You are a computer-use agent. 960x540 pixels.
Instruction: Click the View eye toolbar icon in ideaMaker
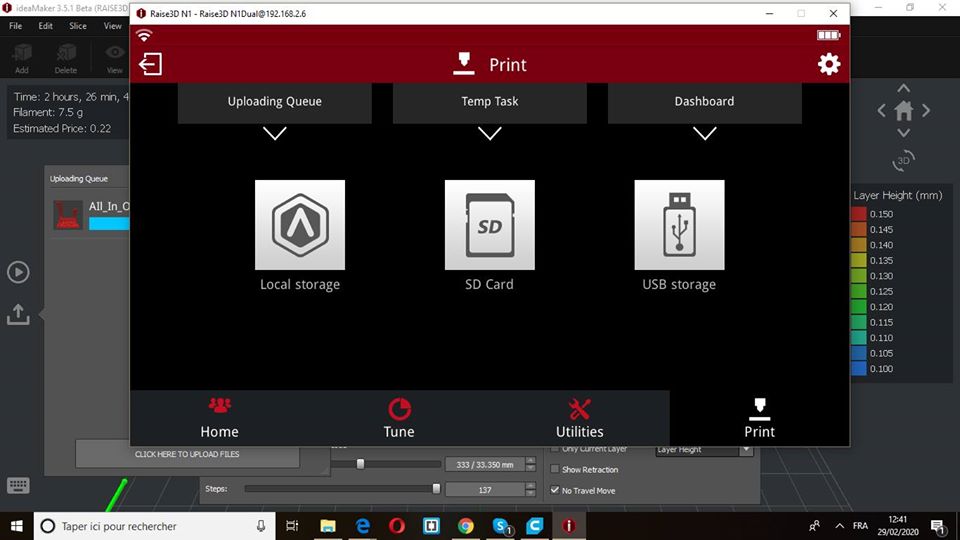coord(115,58)
